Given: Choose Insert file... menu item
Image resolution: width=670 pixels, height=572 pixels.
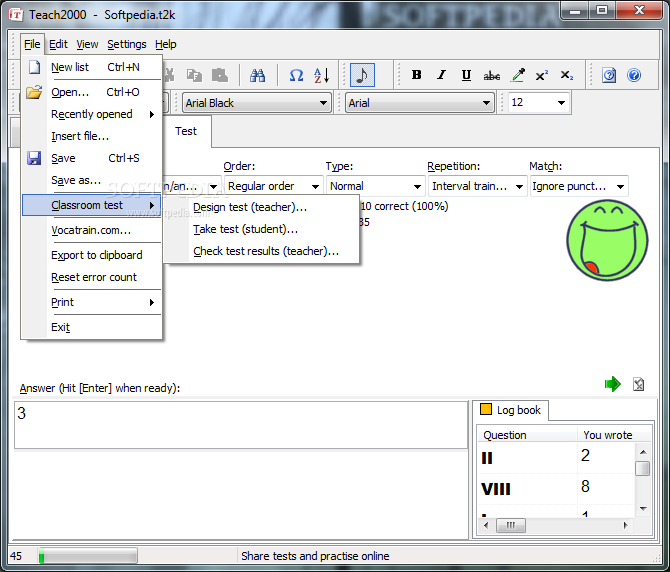Looking at the screenshot, I should click(92, 136).
